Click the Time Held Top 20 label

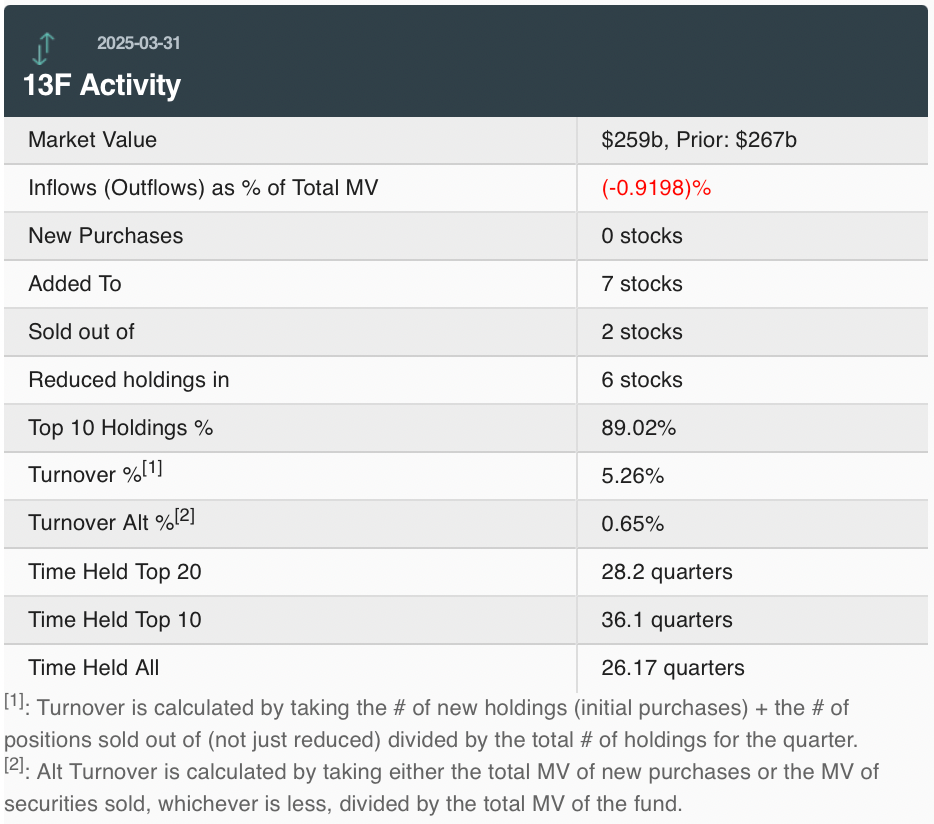[115, 572]
